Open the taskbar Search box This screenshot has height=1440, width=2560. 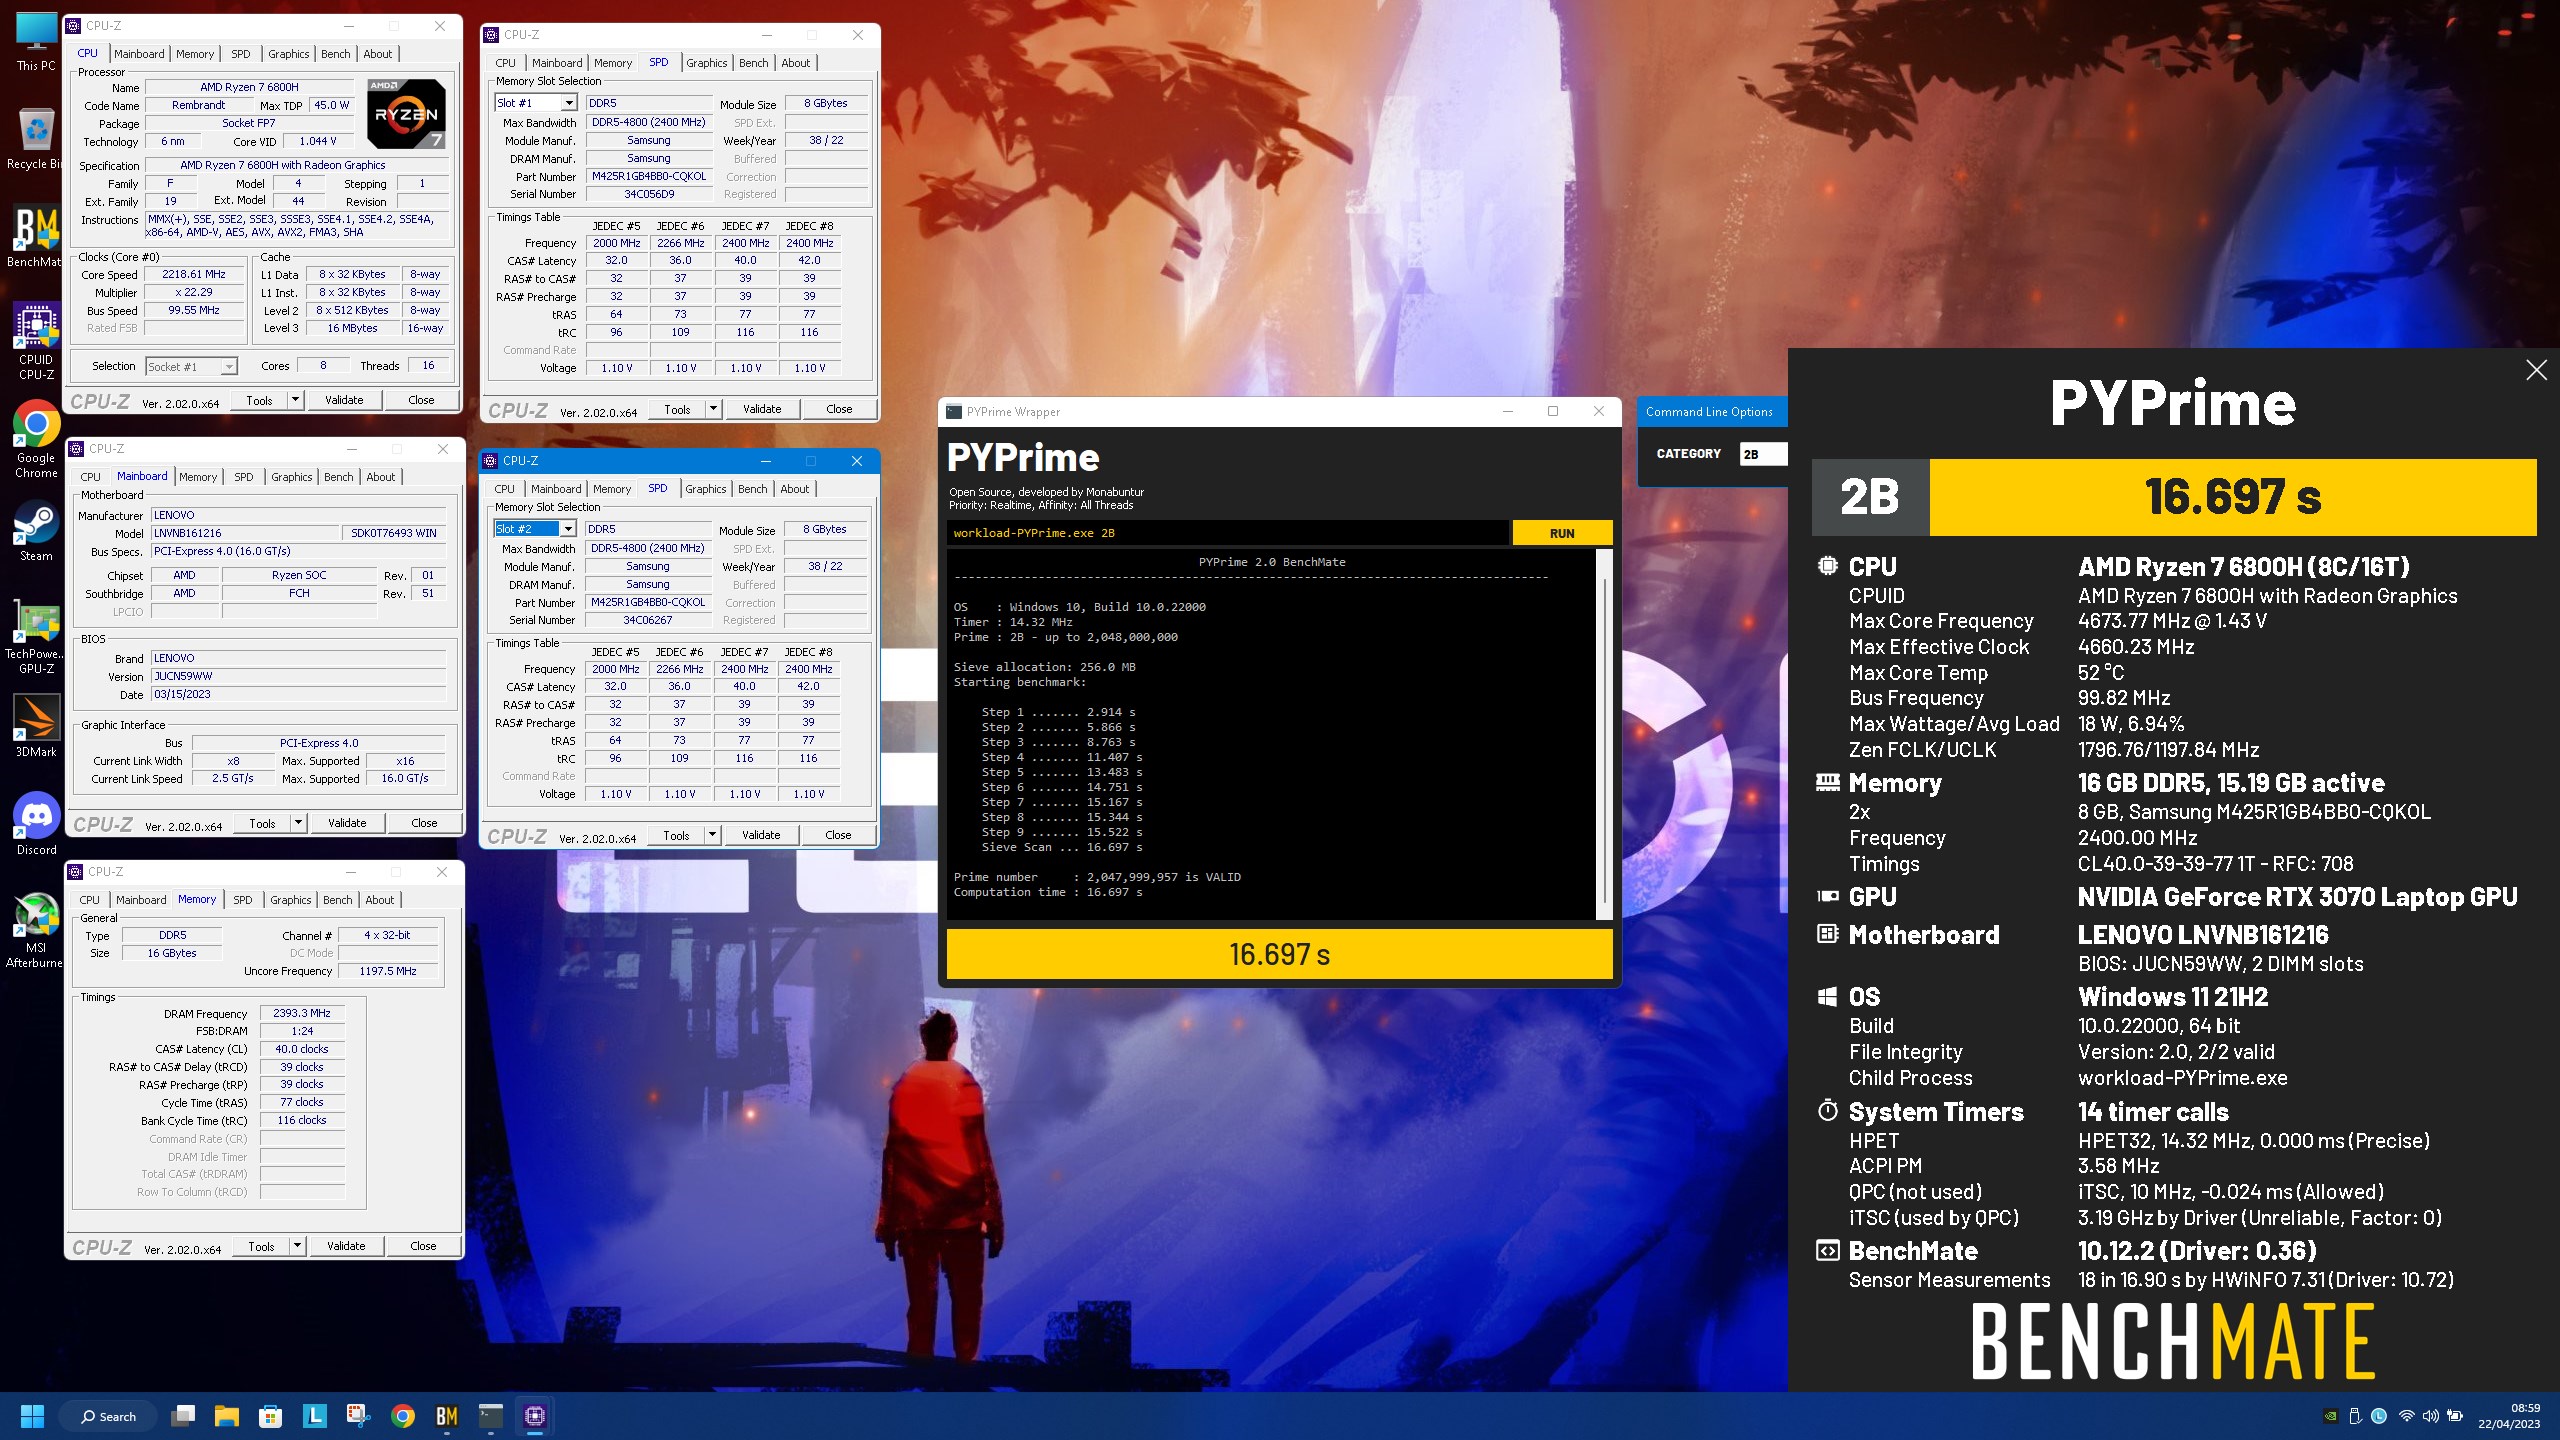[108, 1416]
